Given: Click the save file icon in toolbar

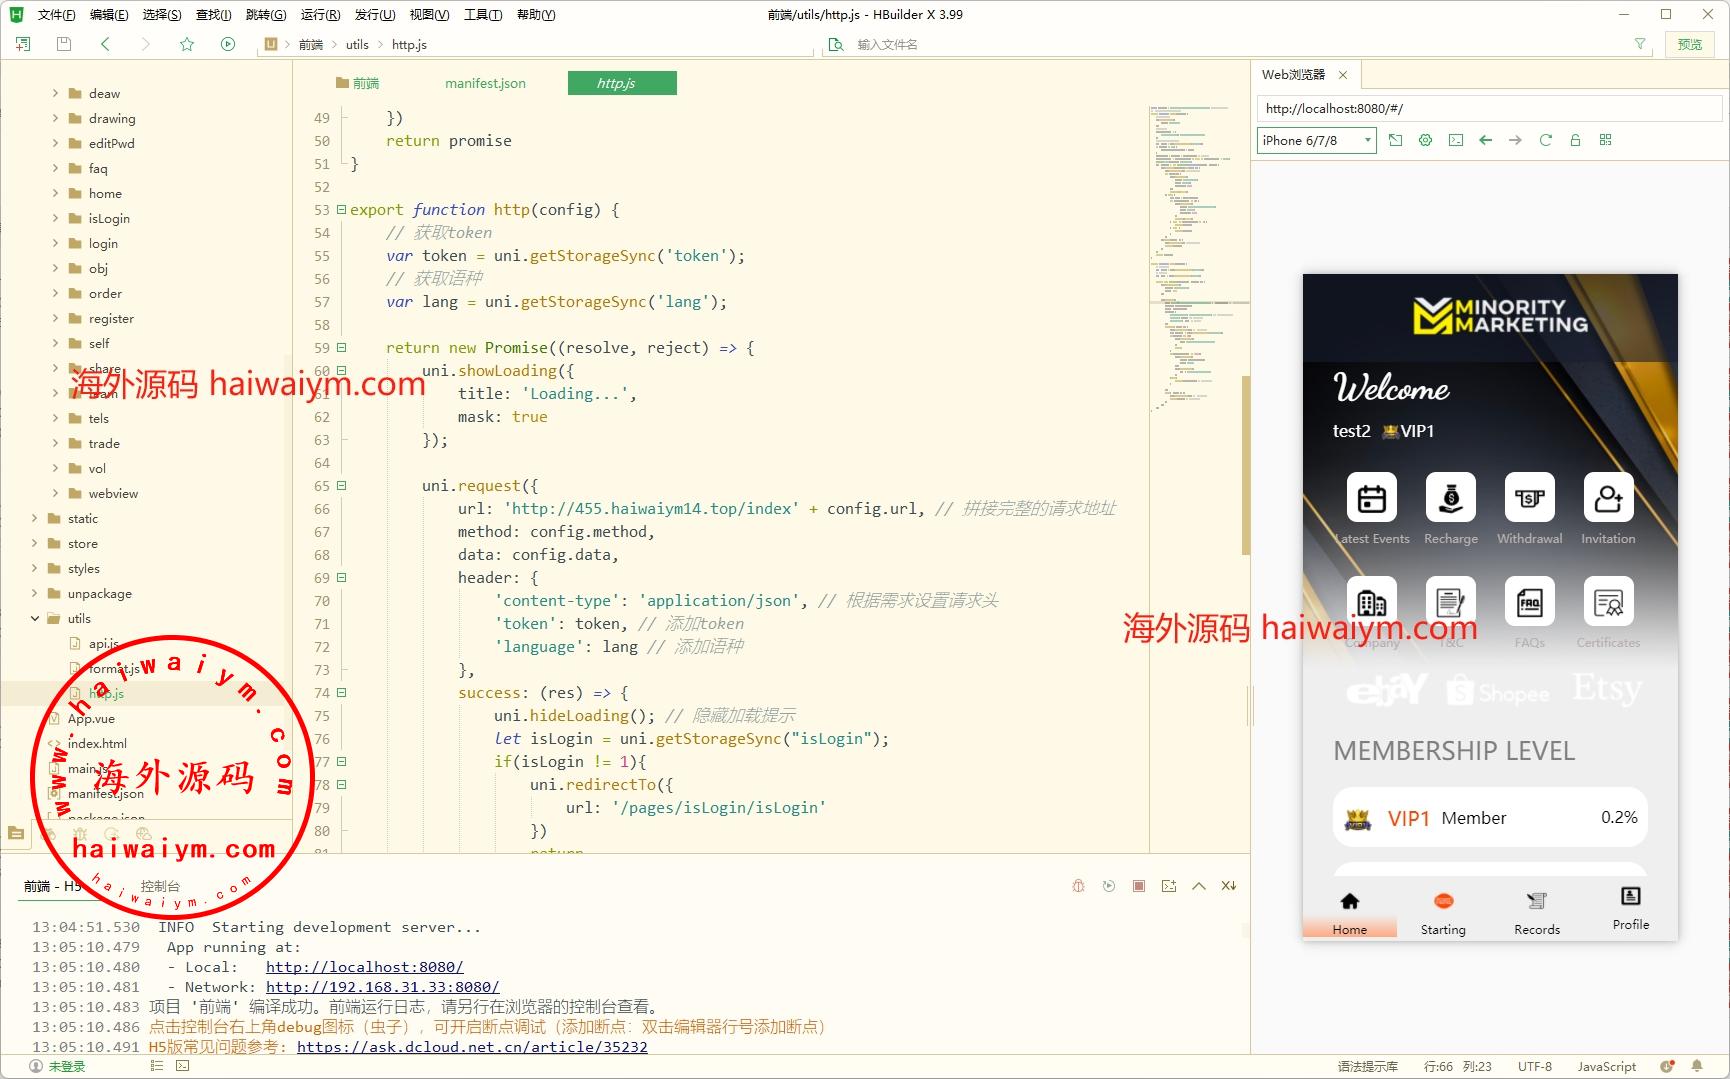Looking at the screenshot, I should [64, 44].
